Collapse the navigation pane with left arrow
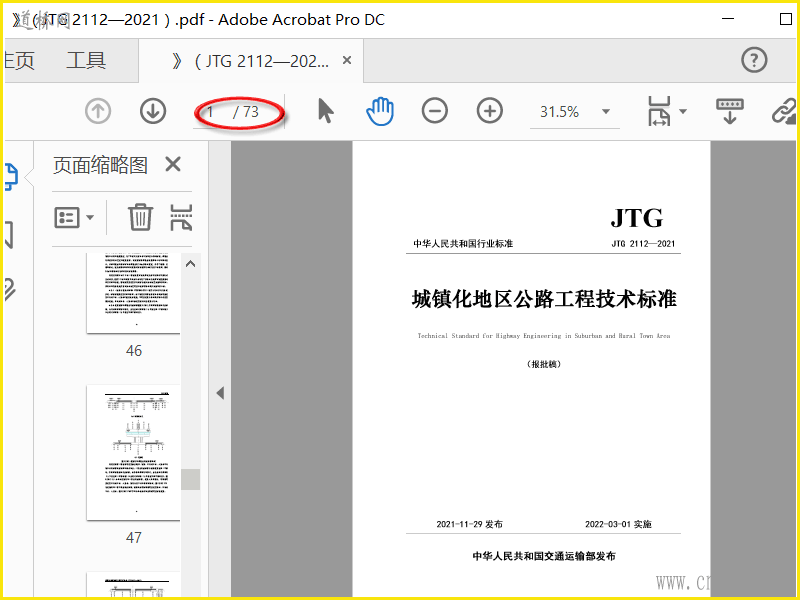Screen dimensions: 800x600 [x=220, y=393]
